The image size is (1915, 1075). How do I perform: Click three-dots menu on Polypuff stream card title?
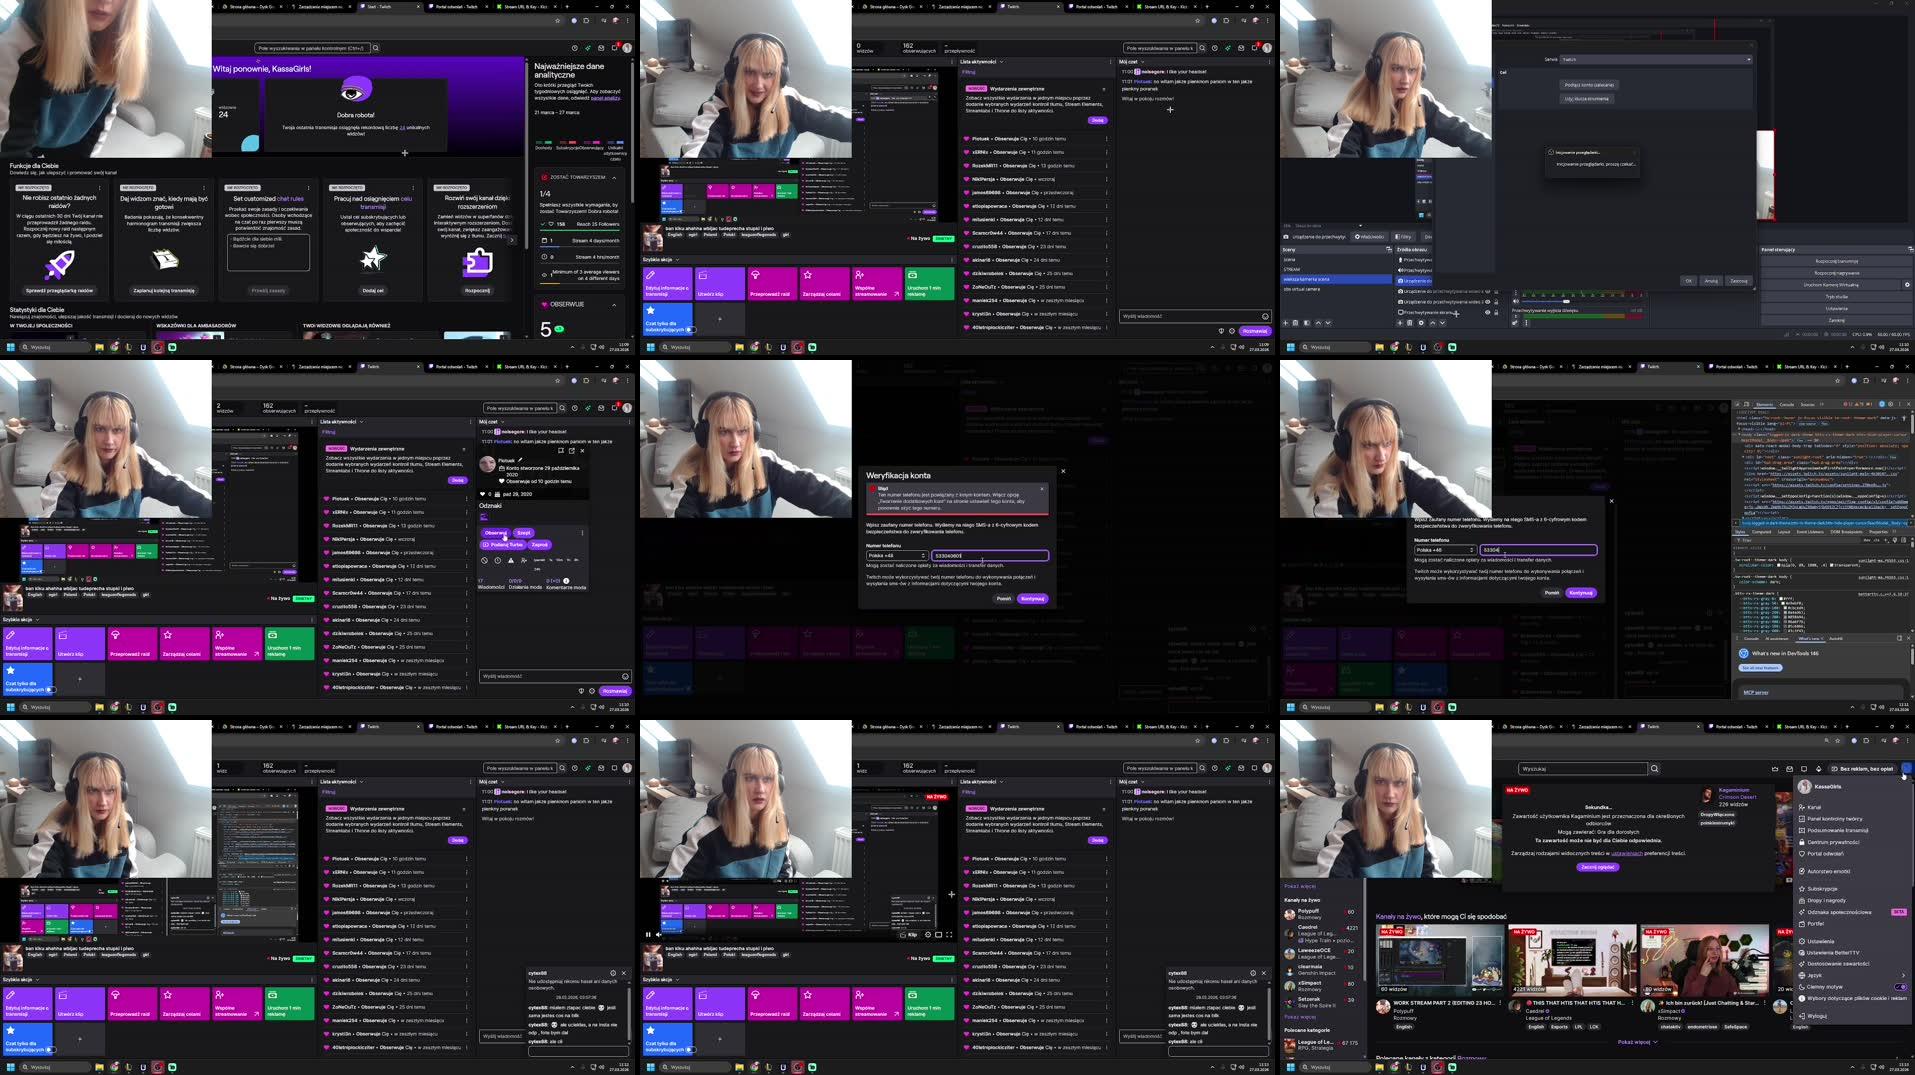point(1500,1003)
